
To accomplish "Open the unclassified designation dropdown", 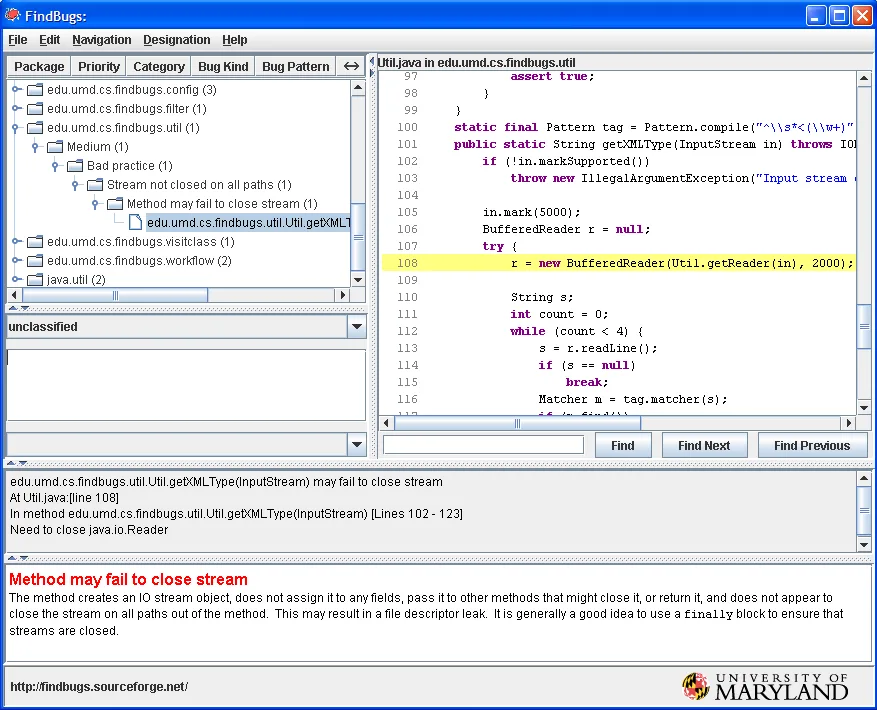I will tap(357, 327).
